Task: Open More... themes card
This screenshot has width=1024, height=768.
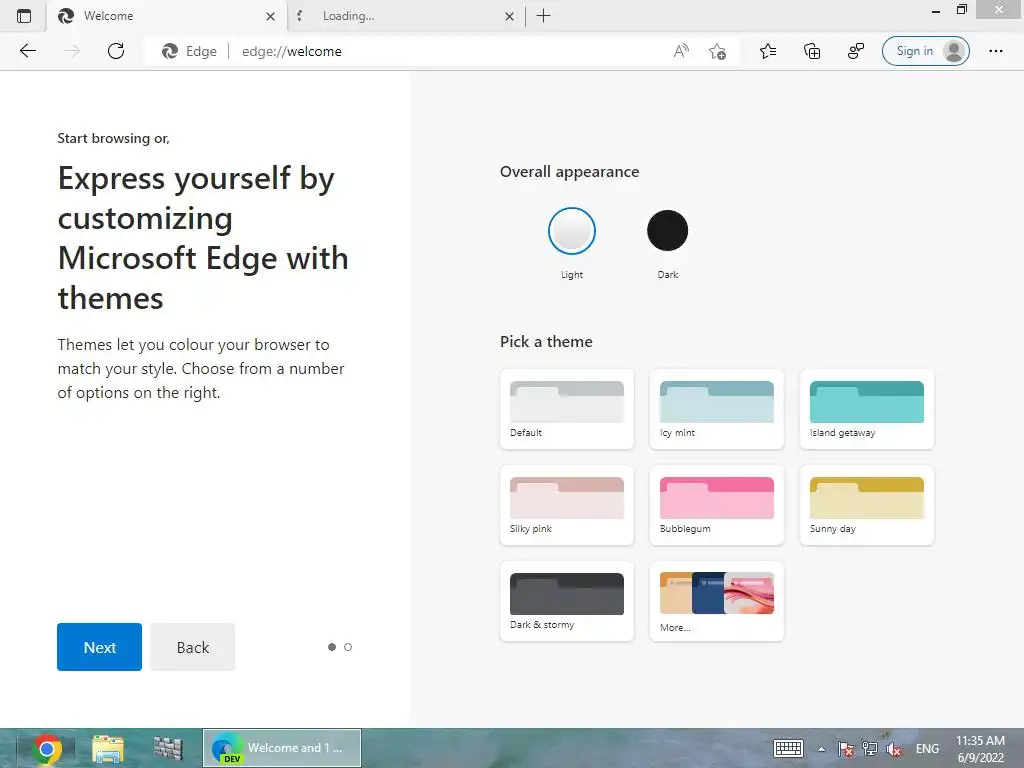Action: coord(716,601)
